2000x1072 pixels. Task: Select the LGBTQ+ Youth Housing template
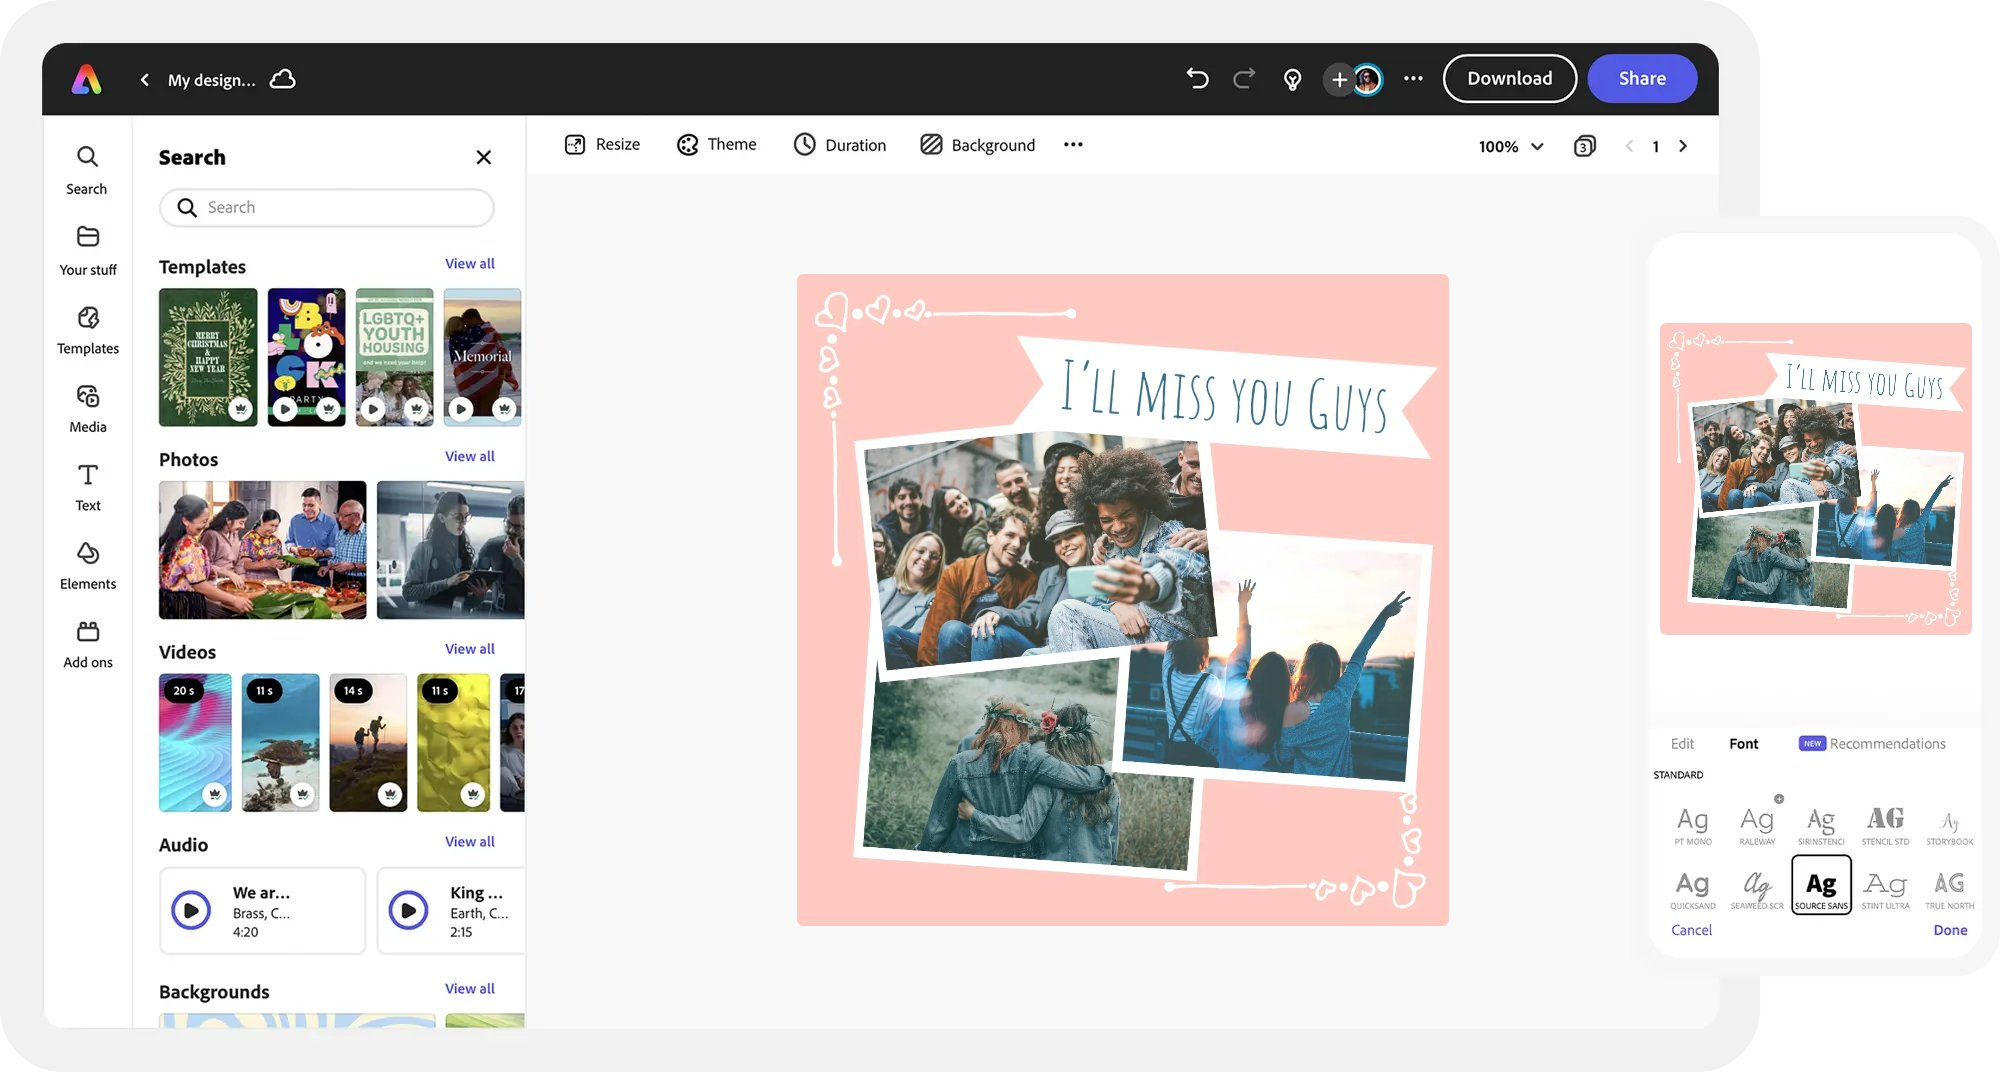(x=394, y=357)
